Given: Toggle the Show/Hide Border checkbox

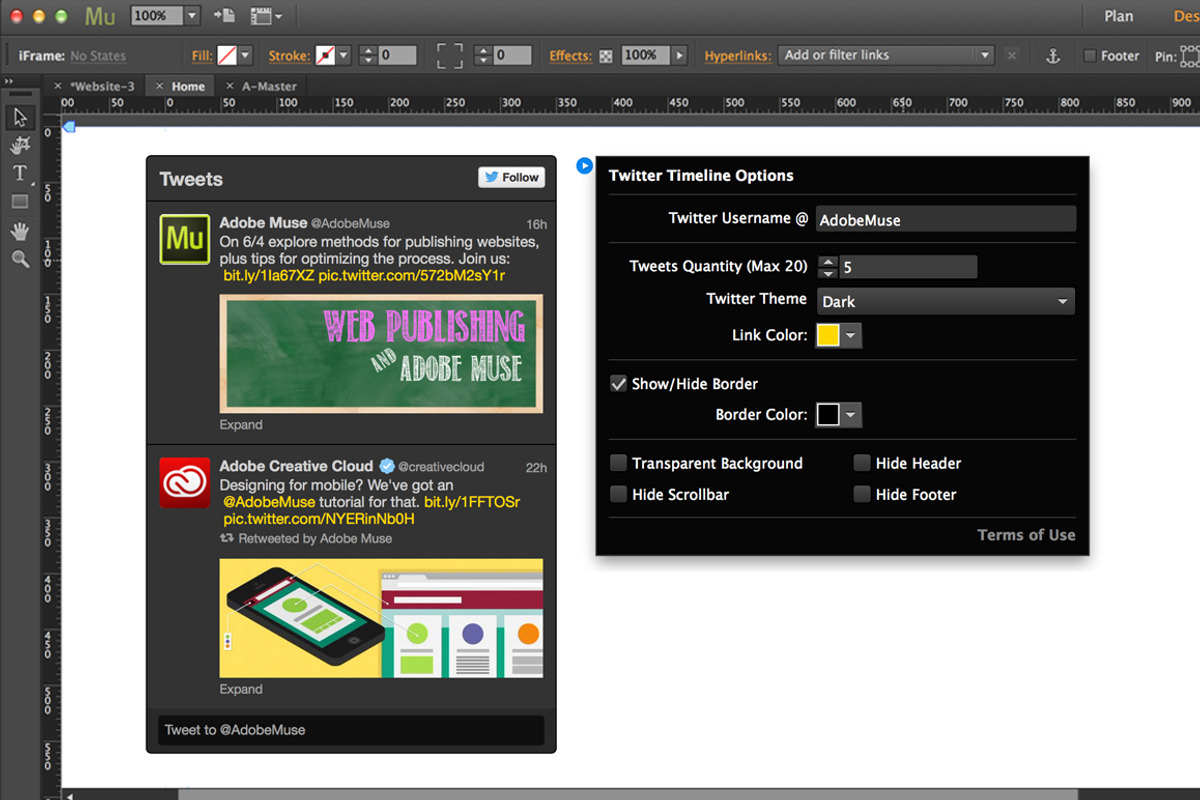Looking at the screenshot, I should pos(619,383).
